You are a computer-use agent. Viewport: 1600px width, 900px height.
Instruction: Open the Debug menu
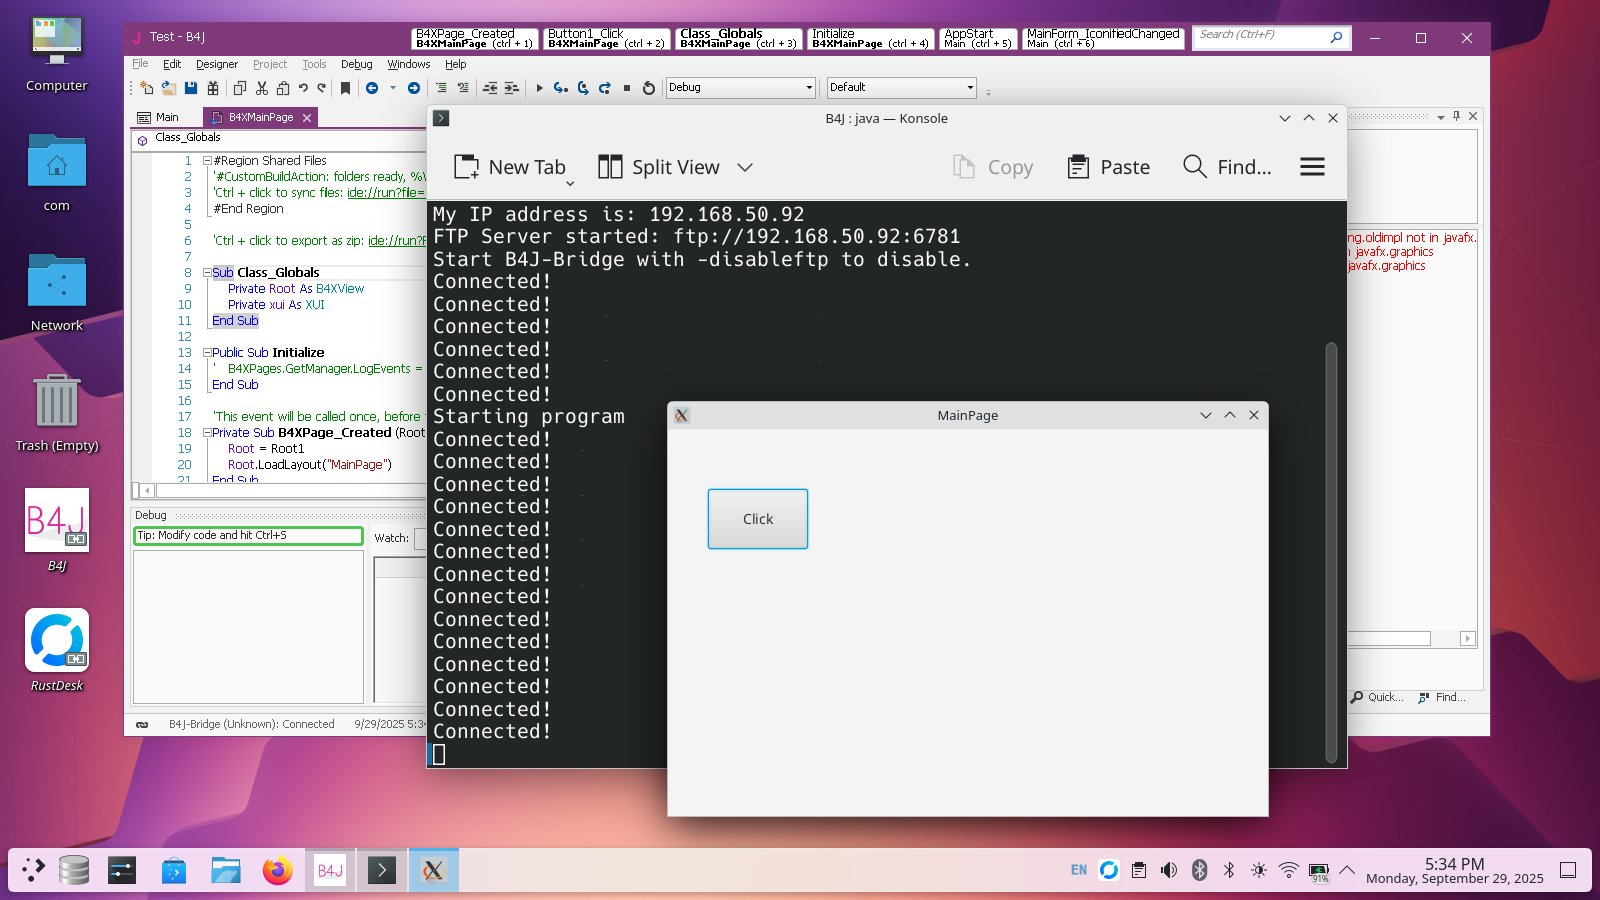point(356,64)
